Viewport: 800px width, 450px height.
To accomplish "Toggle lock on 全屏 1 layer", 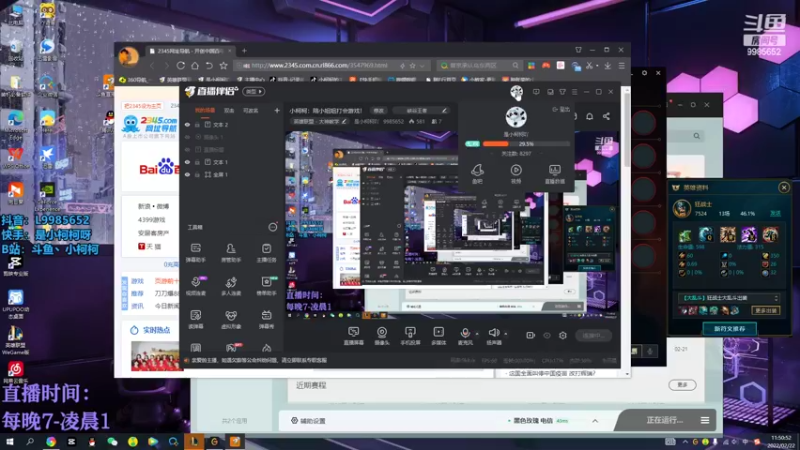I will click(197, 174).
